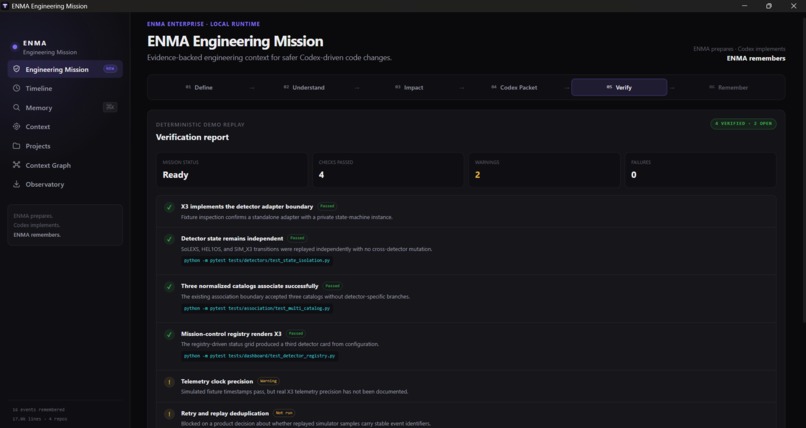806x428 pixels.
Task: Click the Passed badge on Mission-control registry row
Action: 296,333
